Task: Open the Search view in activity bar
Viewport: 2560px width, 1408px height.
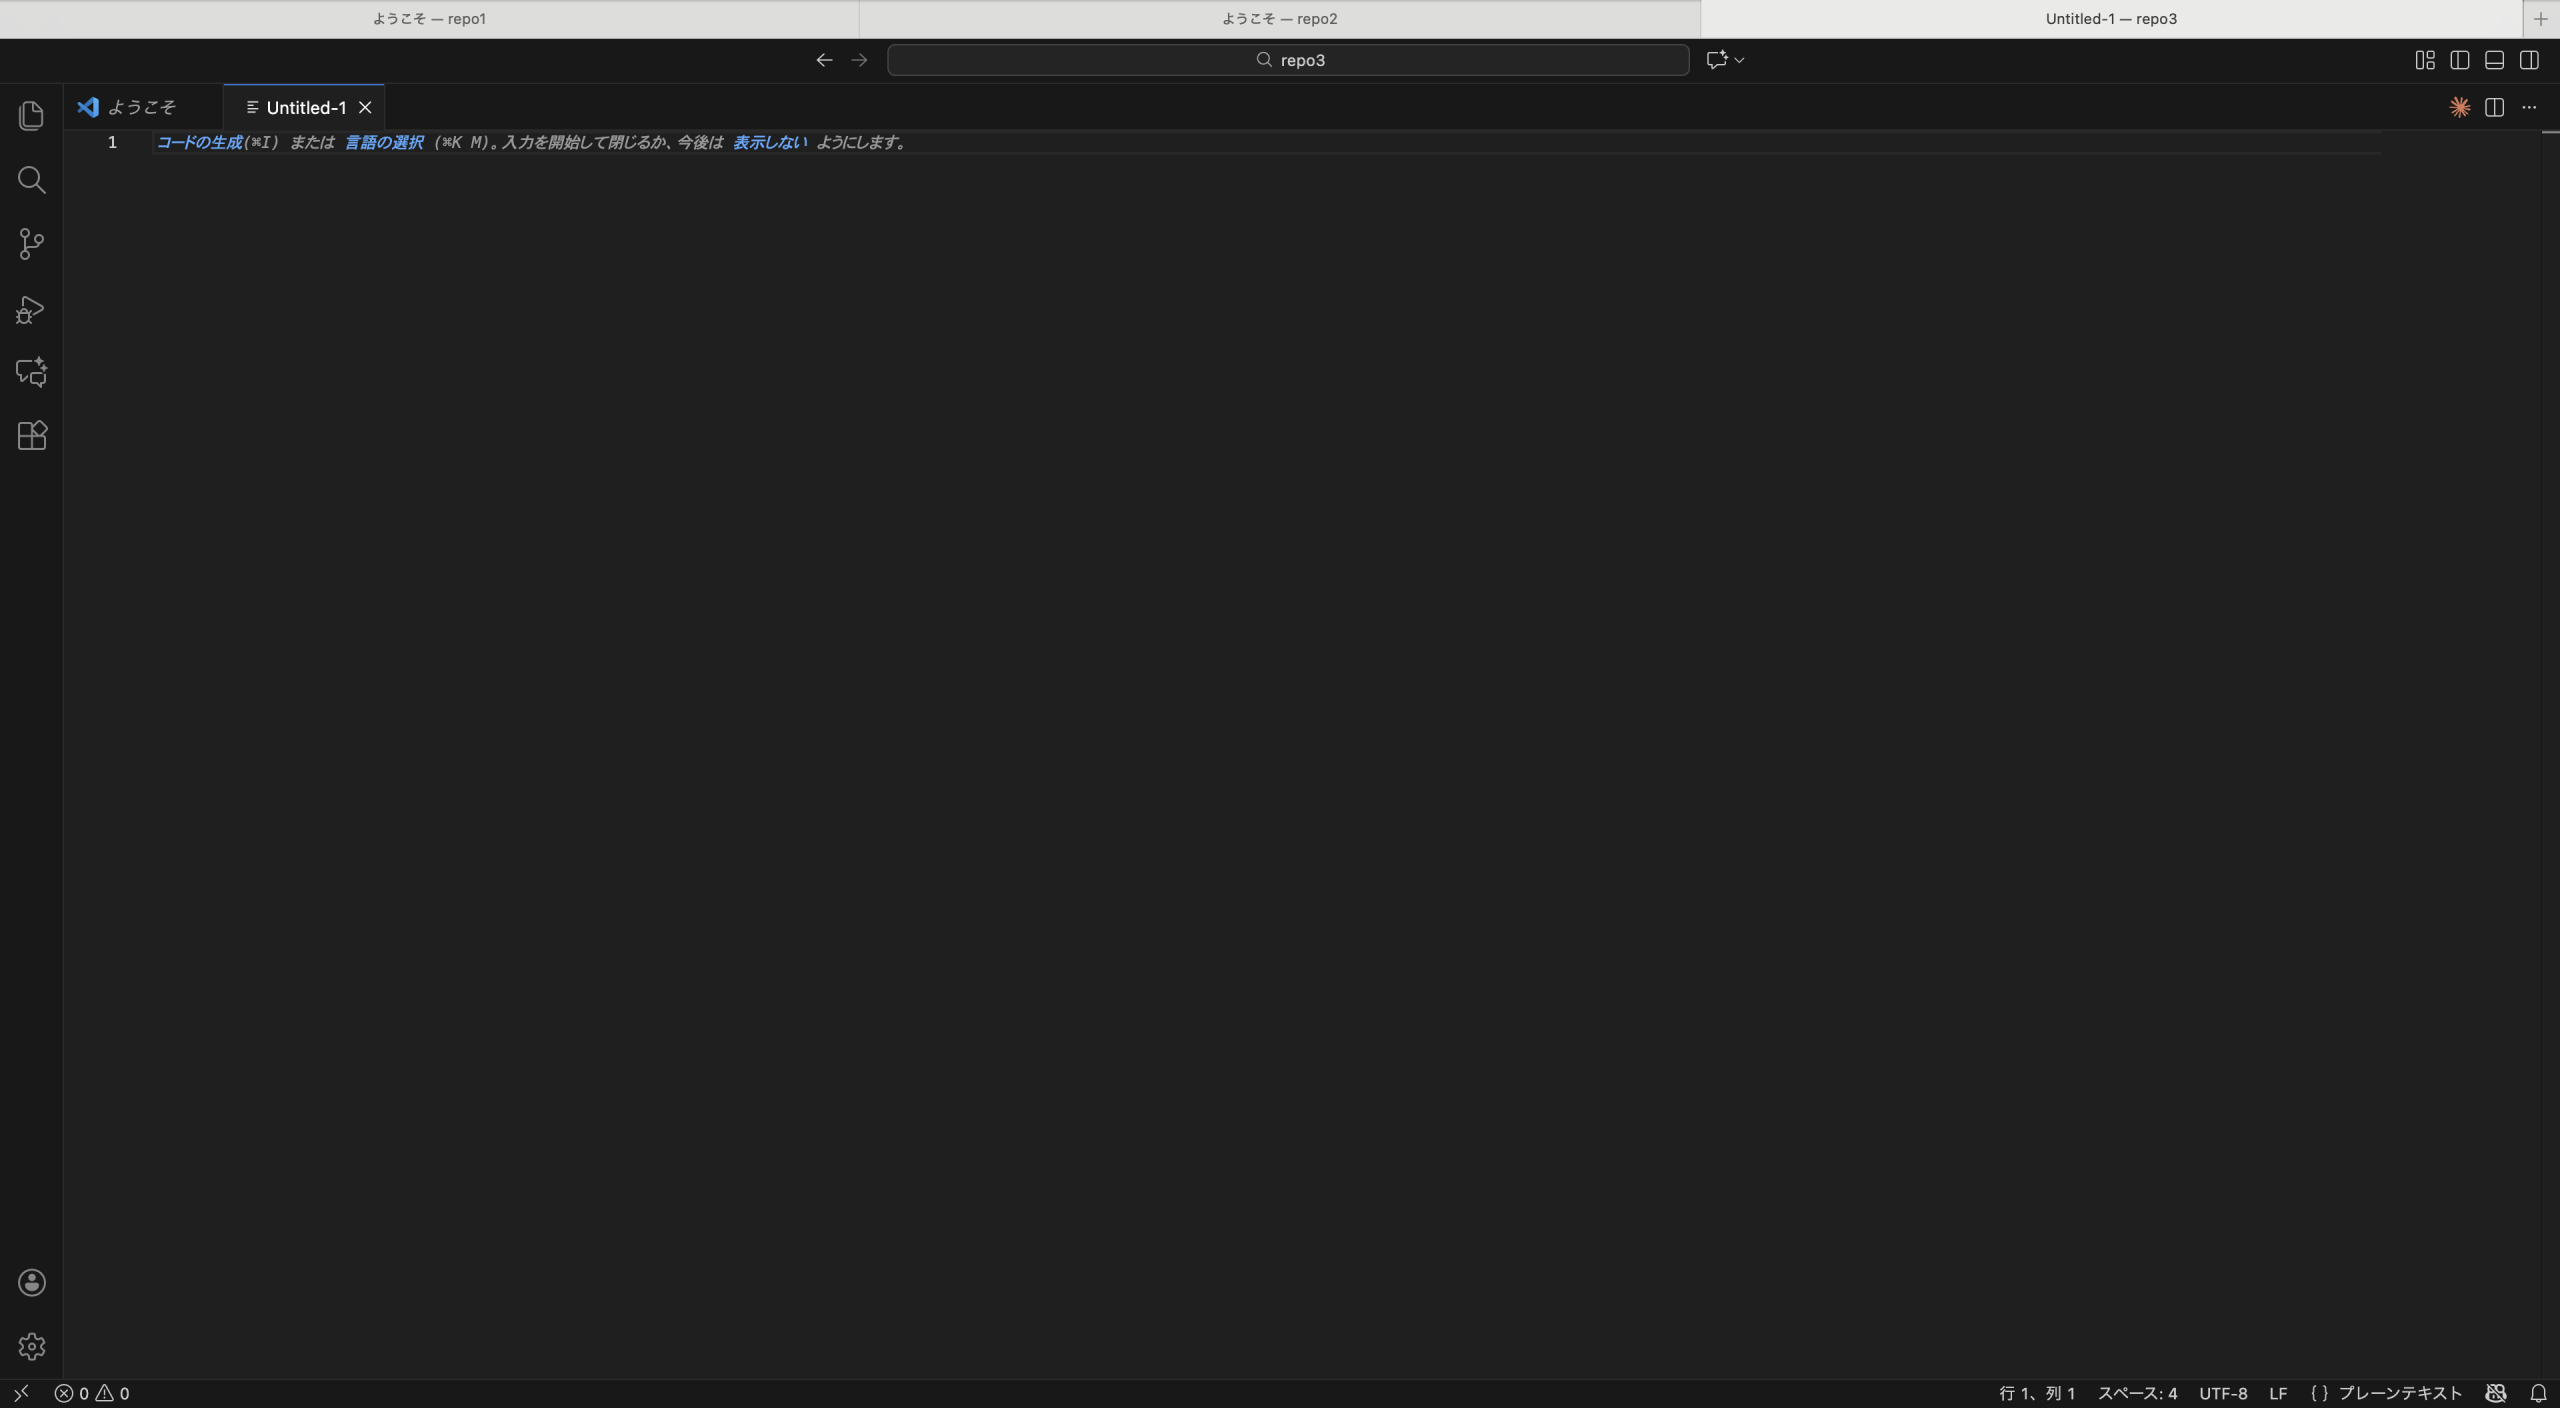Action: pyautogui.click(x=31, y=180)
